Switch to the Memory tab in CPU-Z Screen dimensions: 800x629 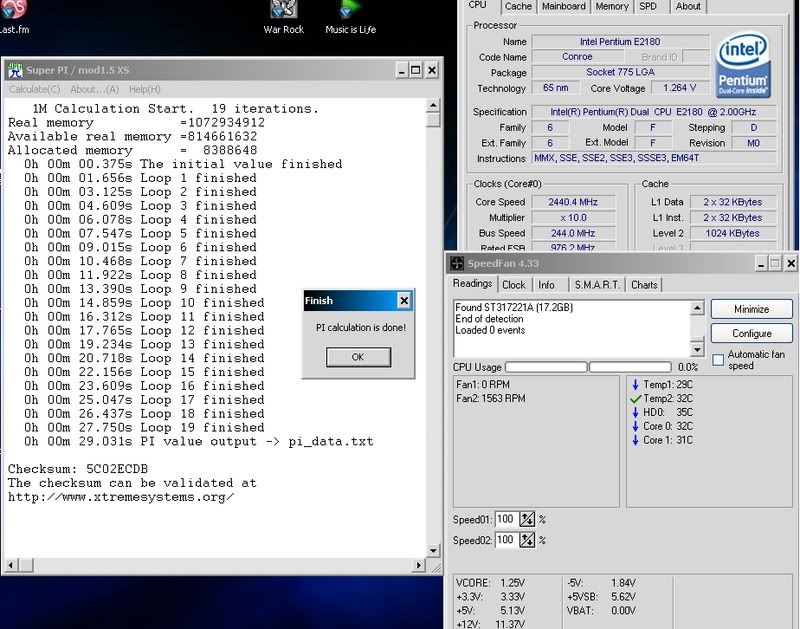(612, 6)
